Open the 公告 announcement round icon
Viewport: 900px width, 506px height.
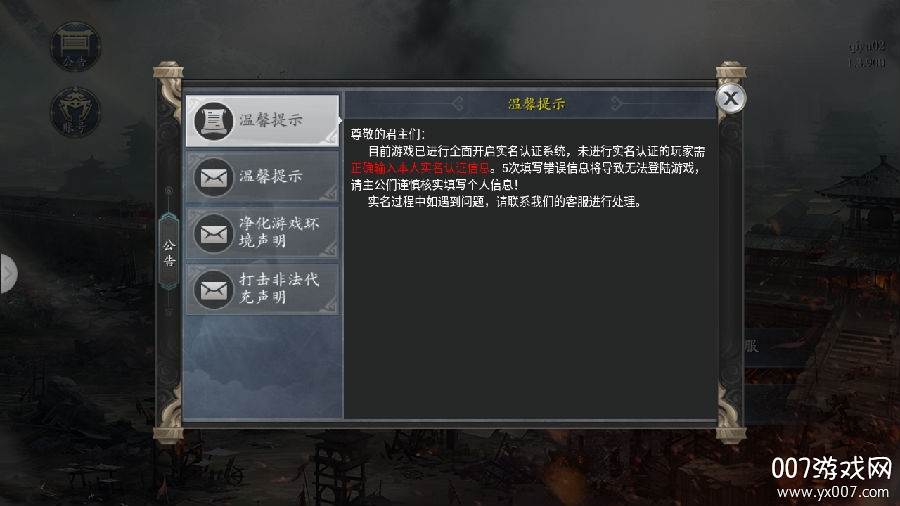tap(75, 46)
